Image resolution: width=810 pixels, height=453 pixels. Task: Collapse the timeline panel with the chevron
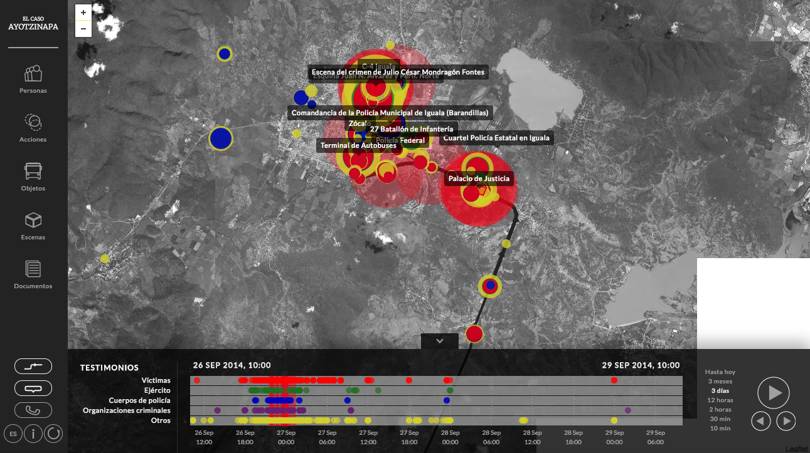pyautogui.click(x=439, y=341)
